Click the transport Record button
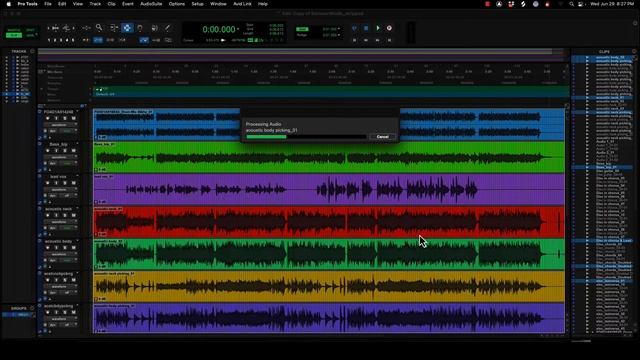This screenshot has height=360, width=640. 389,28
